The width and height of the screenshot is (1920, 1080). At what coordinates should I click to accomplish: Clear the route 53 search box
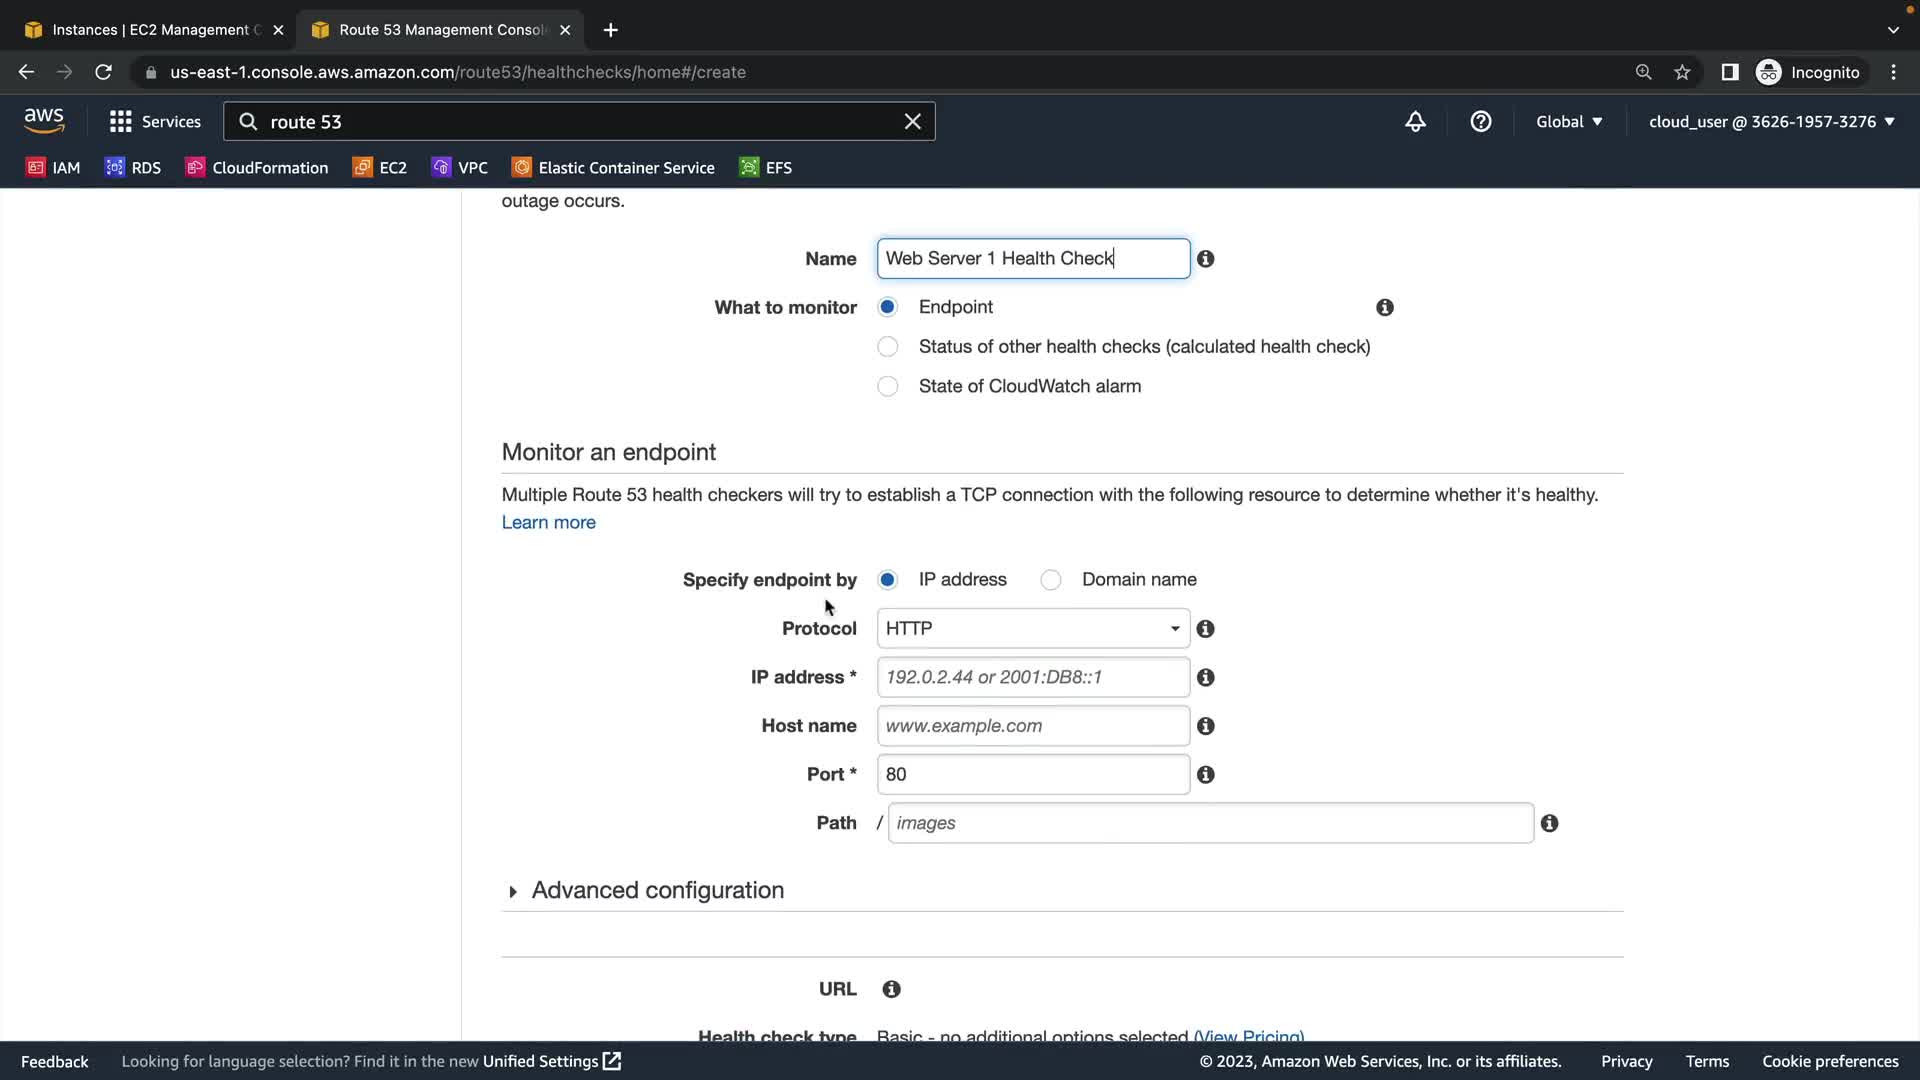click(x=912, y=122)
